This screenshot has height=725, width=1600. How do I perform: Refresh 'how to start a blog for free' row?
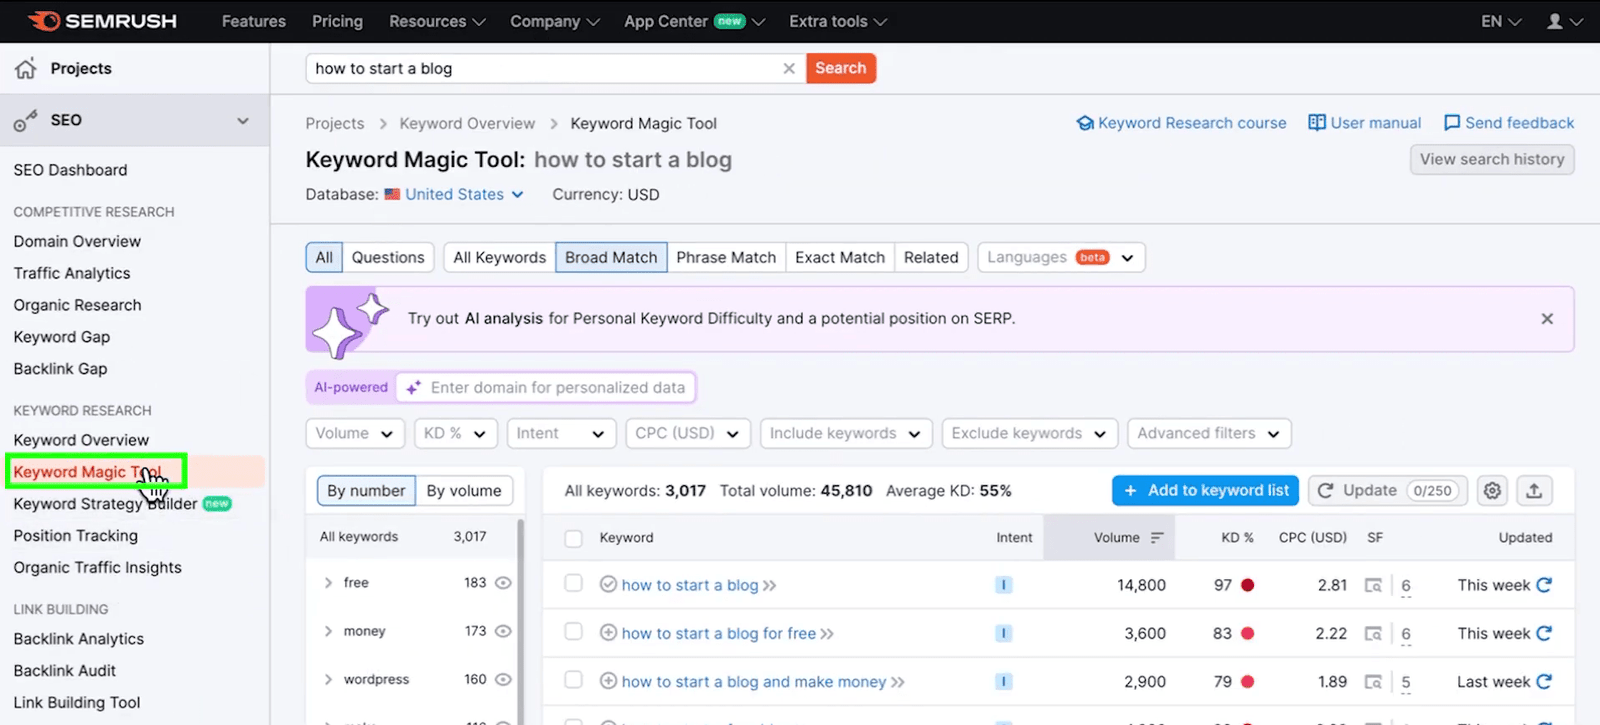(x=1544, y=633)
